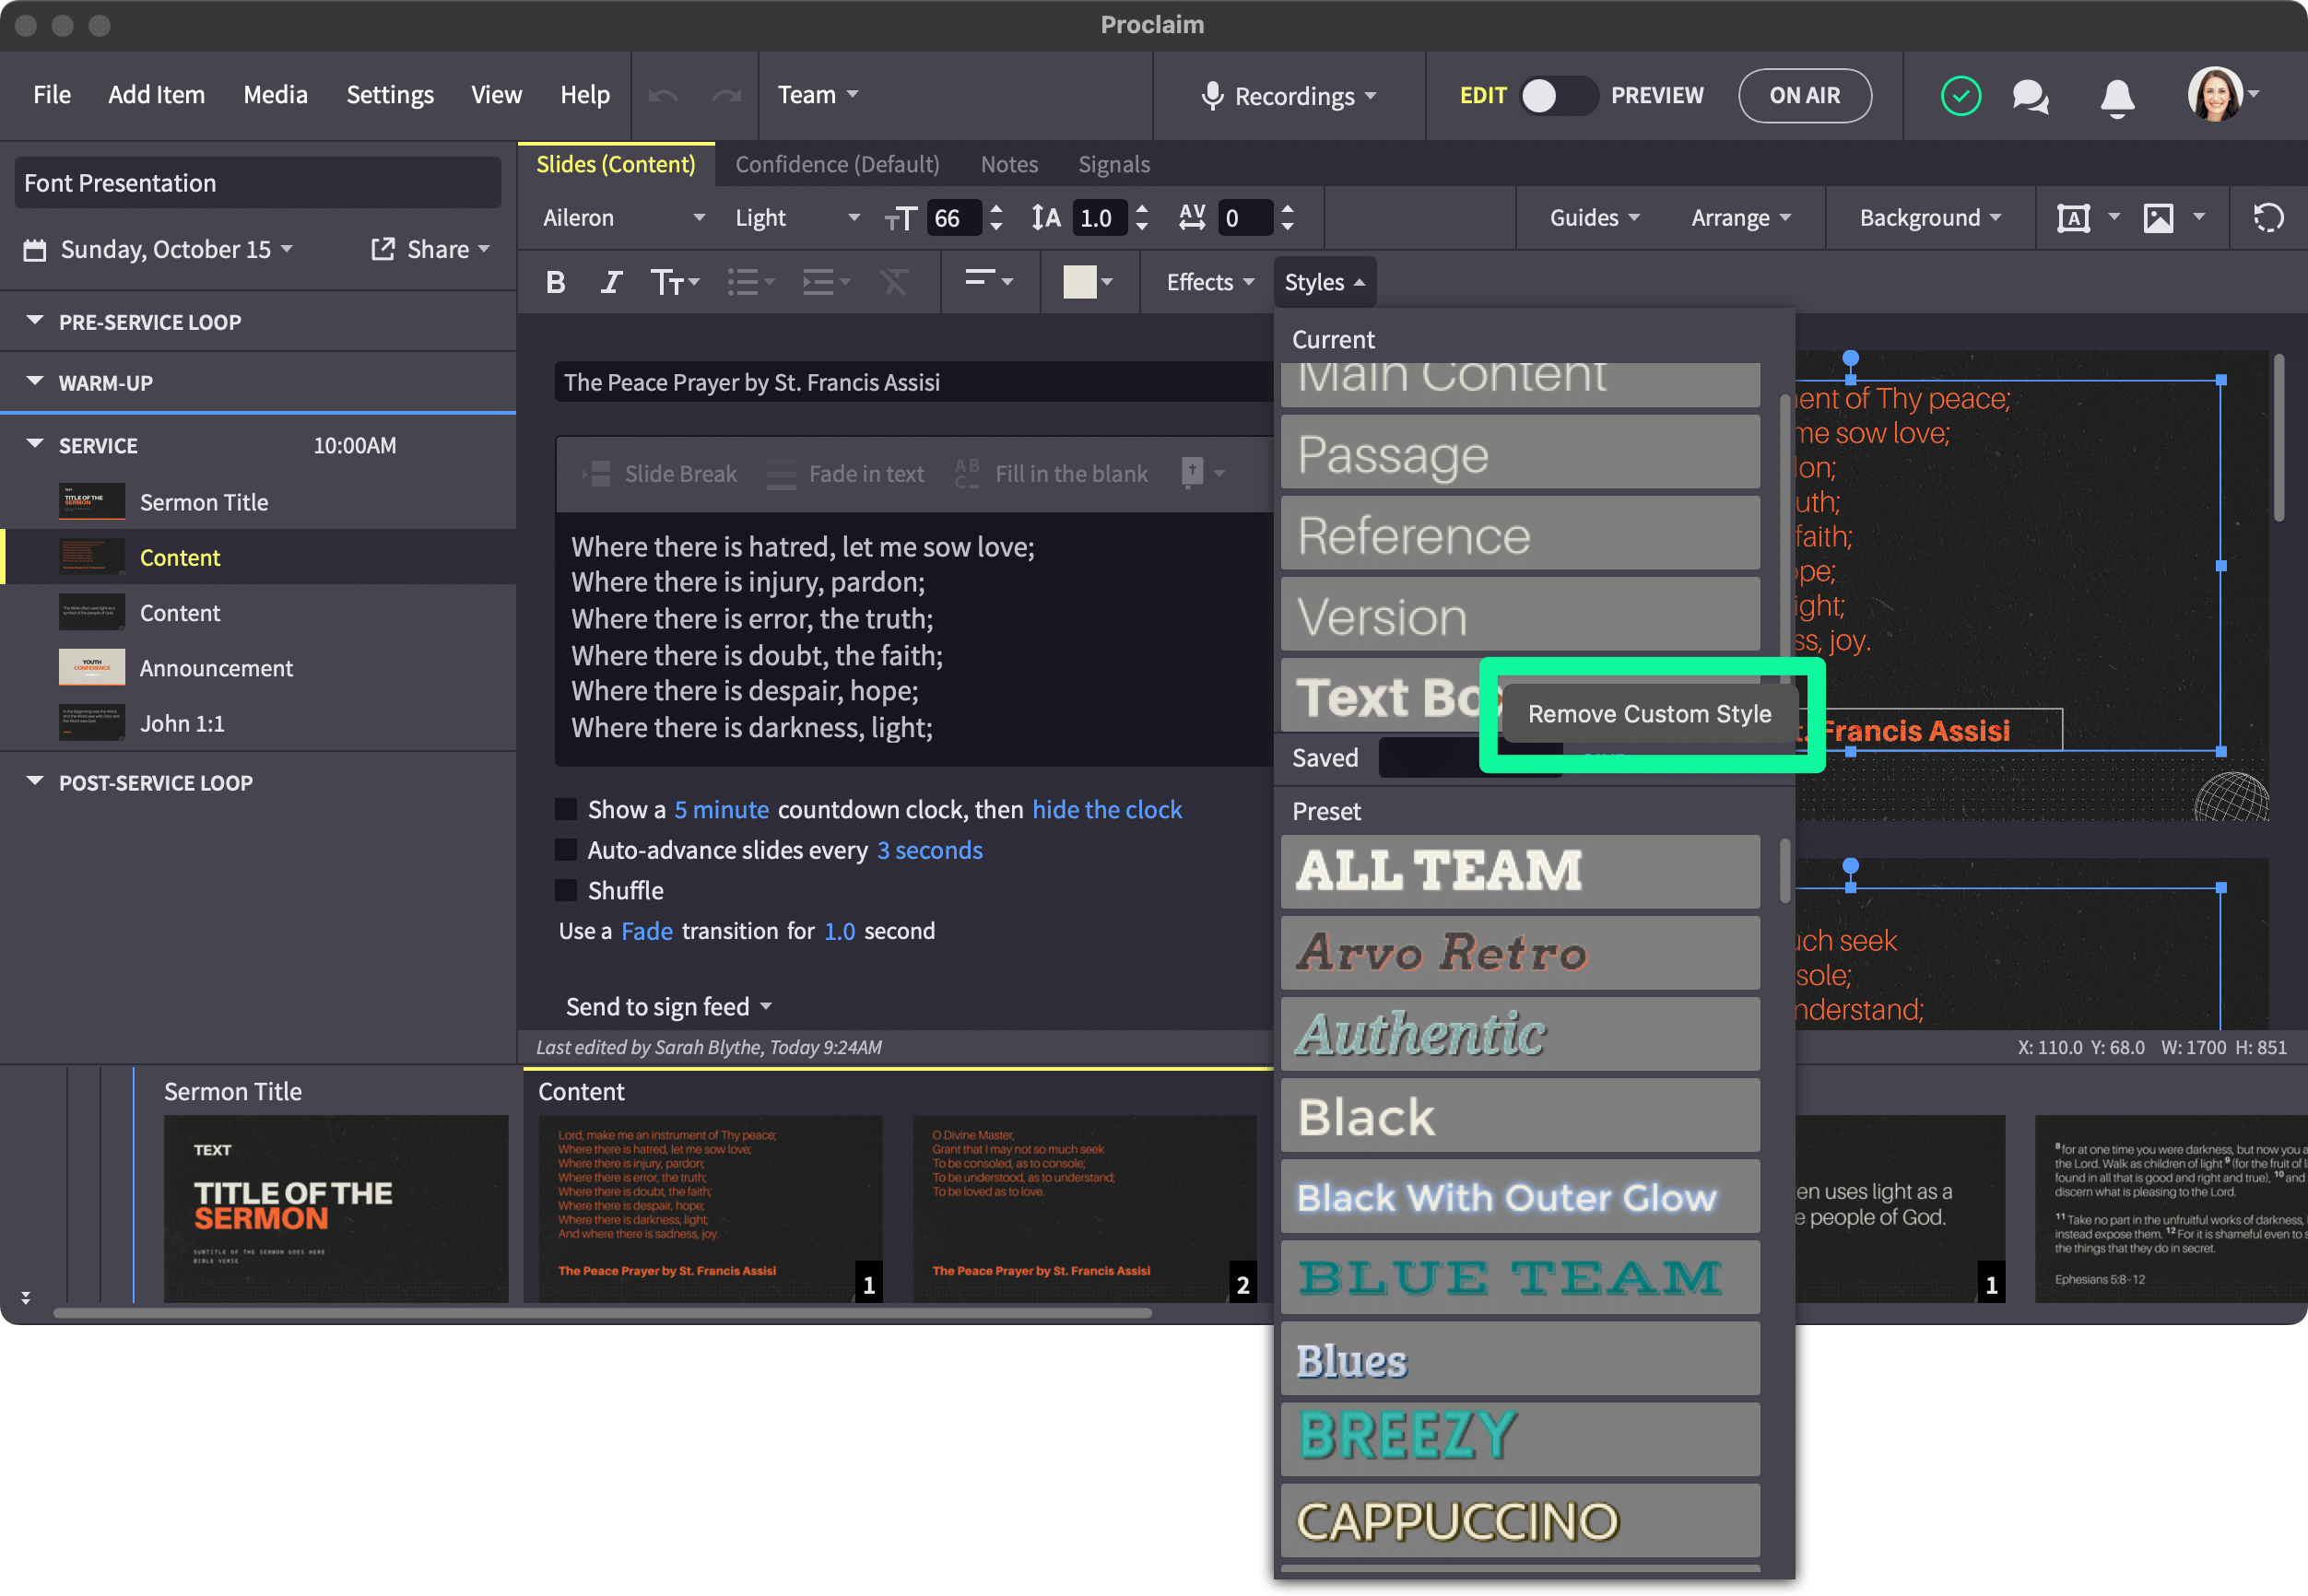Click the clear formatting icon
Image resolution: width=2308 pixels, height=1596 pixels.
pyautogui.click(x=894, y=283)
